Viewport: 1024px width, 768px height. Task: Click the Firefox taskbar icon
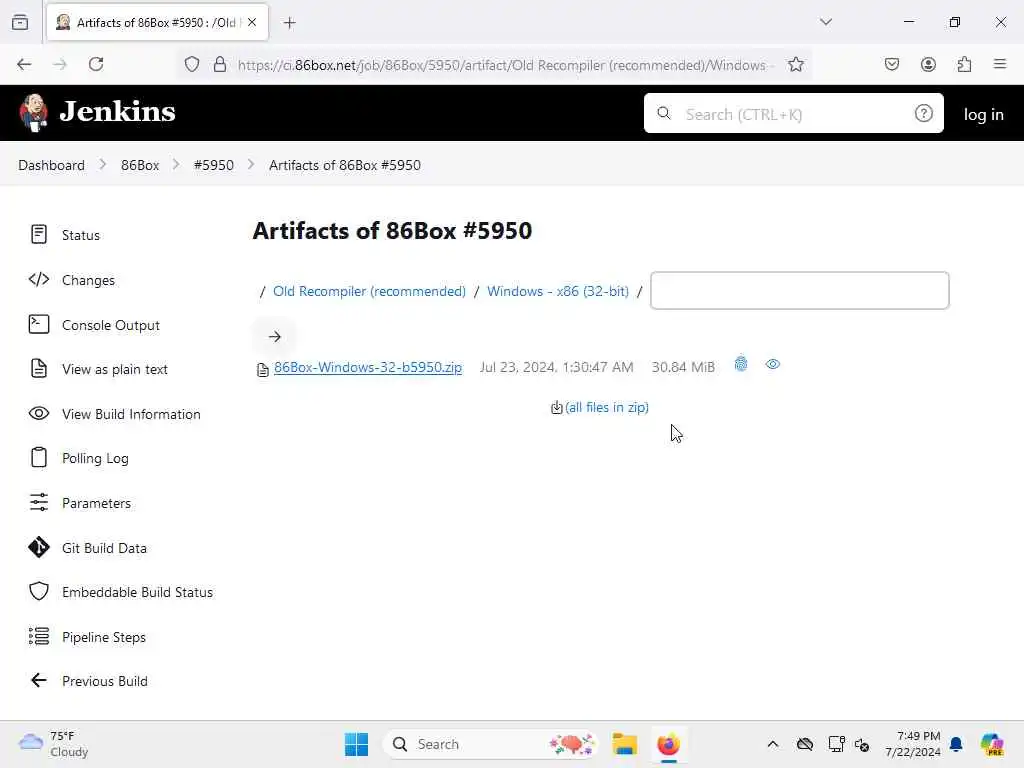[669, 744]
